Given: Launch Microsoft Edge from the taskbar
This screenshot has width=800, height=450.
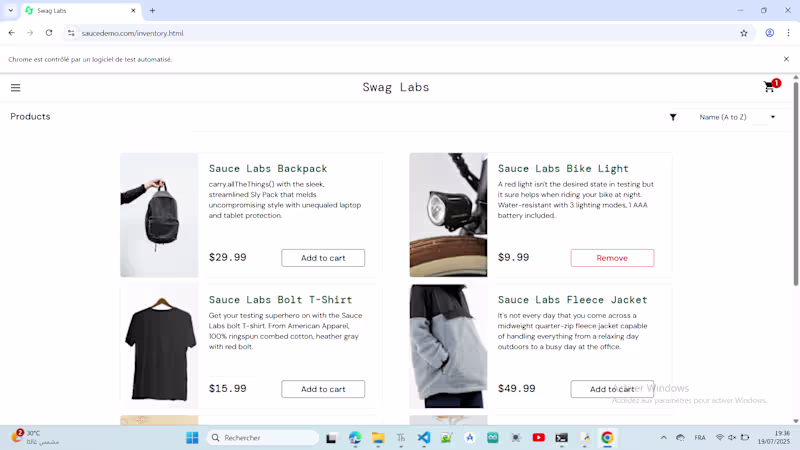Looking at the screenshot, I should [355, 438].
